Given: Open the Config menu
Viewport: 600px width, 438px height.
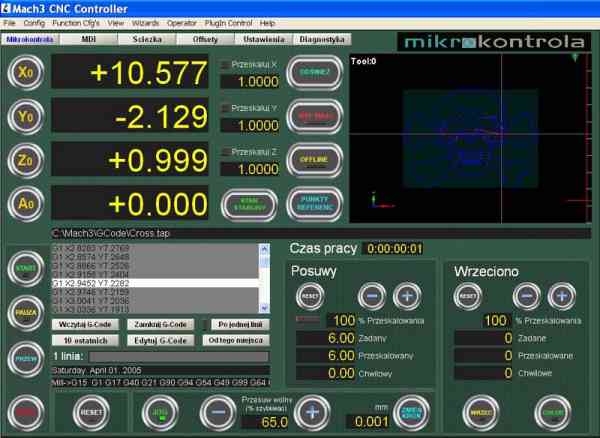Looking at the screenshot, I should click(x=34, y=23).
